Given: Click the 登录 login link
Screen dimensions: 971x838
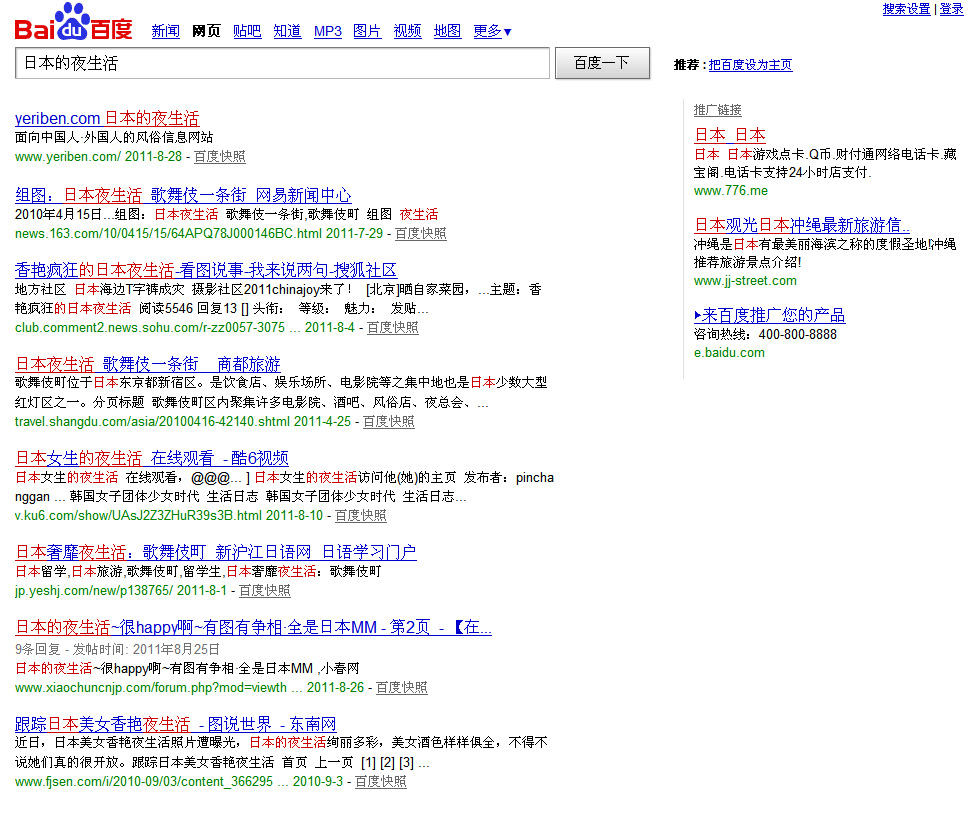Looking at the screenshot, I should 951,9.
